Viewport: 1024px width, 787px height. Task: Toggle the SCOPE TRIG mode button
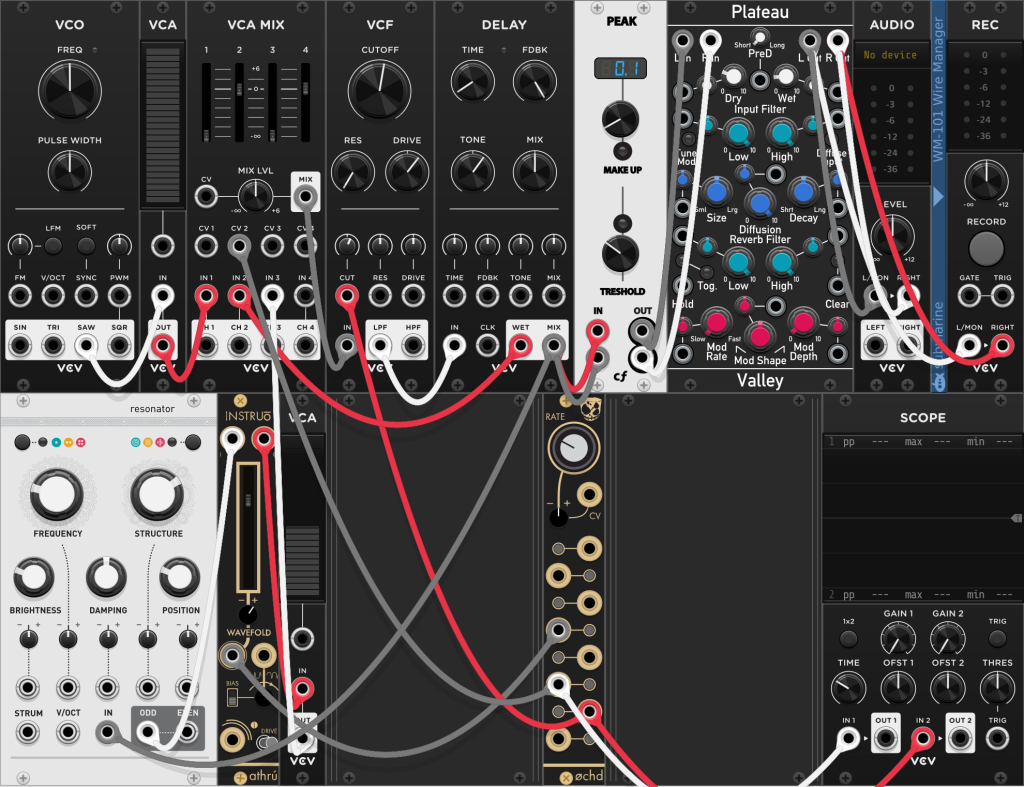click(x=997, y=638)
